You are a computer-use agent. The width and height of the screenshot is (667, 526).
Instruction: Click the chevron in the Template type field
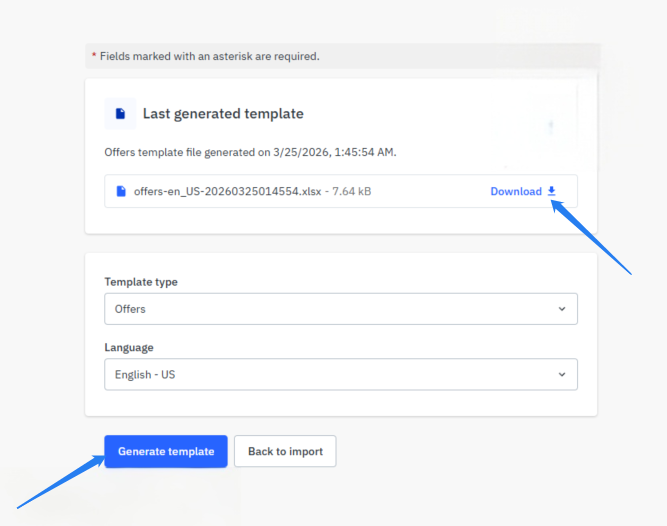coord(561,309)
